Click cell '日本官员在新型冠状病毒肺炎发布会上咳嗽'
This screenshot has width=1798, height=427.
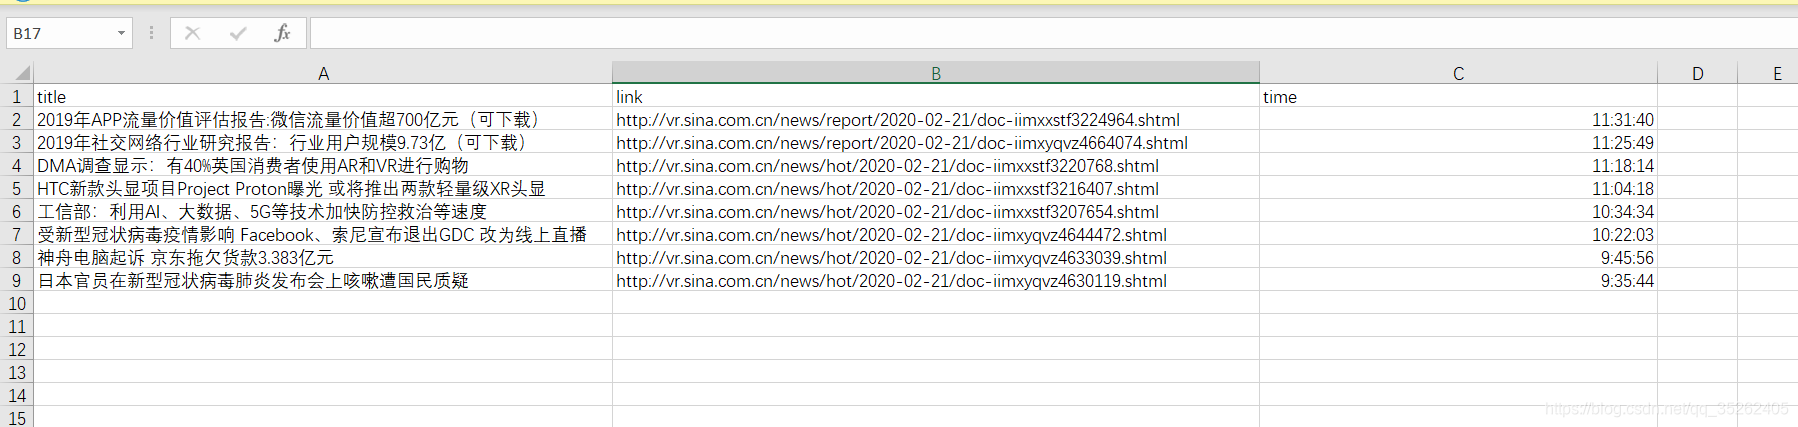click(x=323, y=281)
